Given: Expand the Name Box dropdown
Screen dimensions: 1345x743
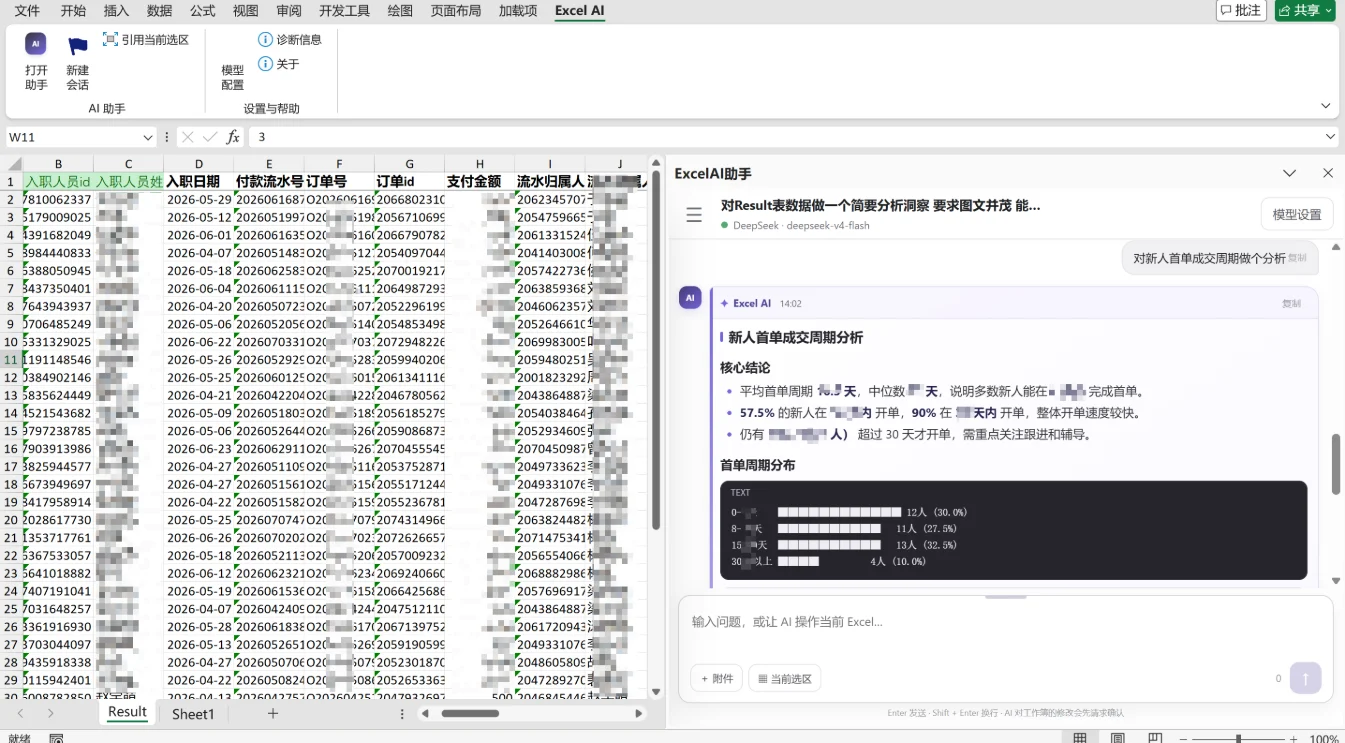Looking at the screenshot, I should coord(148,137).
